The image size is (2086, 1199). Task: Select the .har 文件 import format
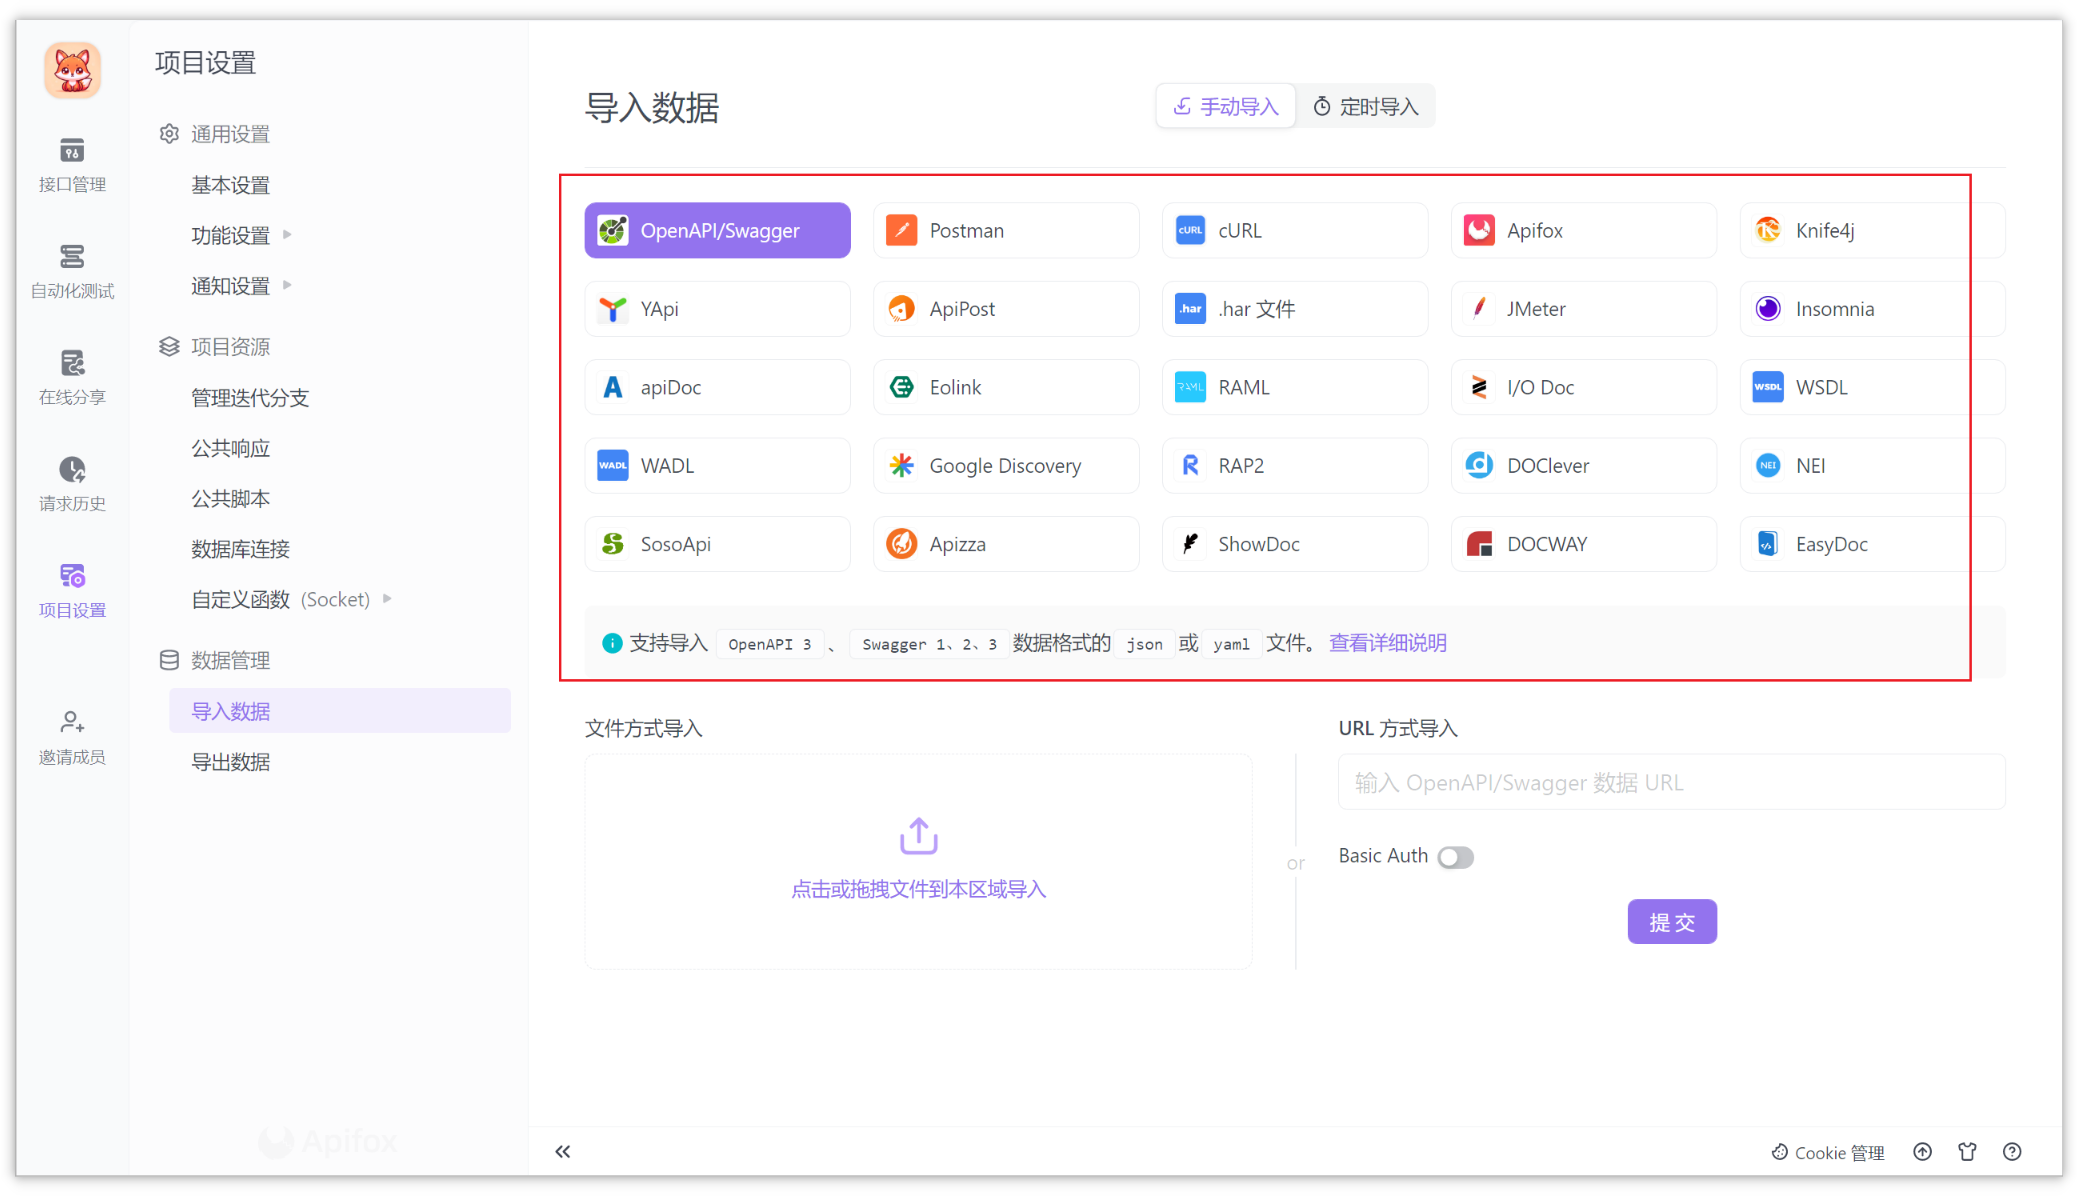(x=1295, y=309)
